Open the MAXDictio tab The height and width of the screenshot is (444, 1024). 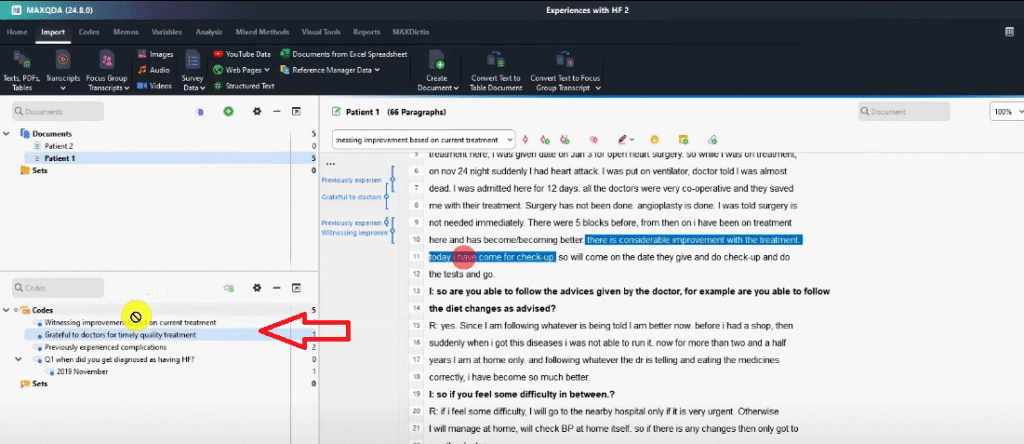[x=411, y=32]
